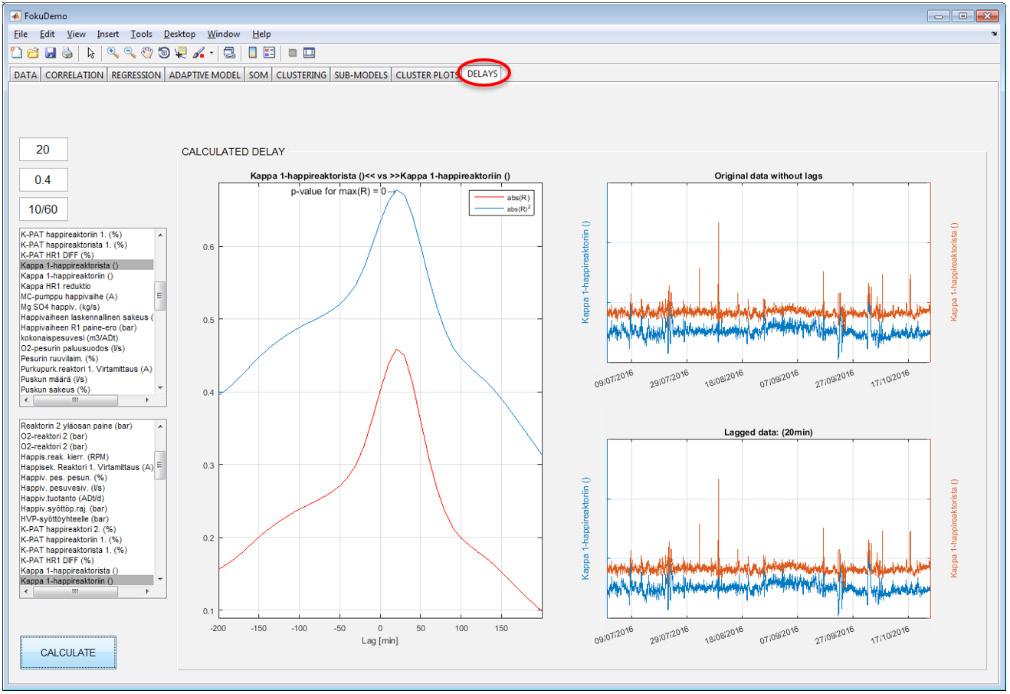Select "Kappa HR1 reduktio" in the list
This screenshot has height=694, width=1010.
click(87, 286)
